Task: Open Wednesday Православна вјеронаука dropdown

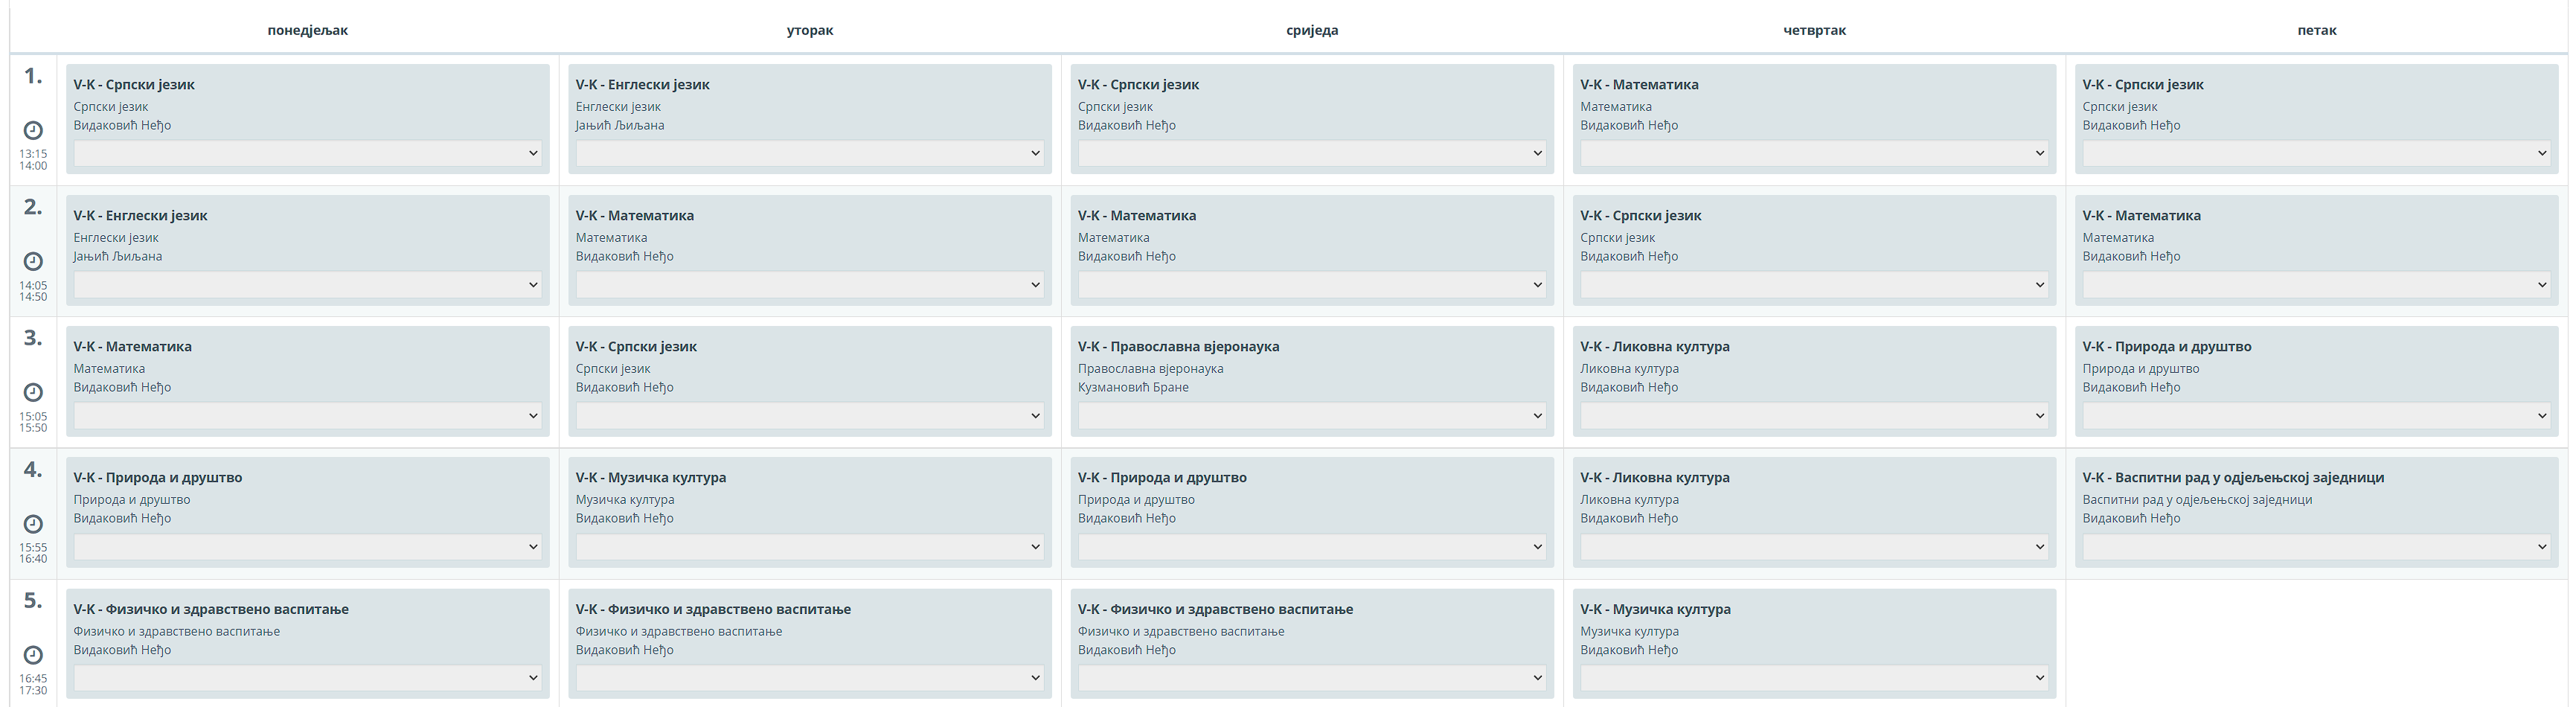Action: [x=1311, y=416]
